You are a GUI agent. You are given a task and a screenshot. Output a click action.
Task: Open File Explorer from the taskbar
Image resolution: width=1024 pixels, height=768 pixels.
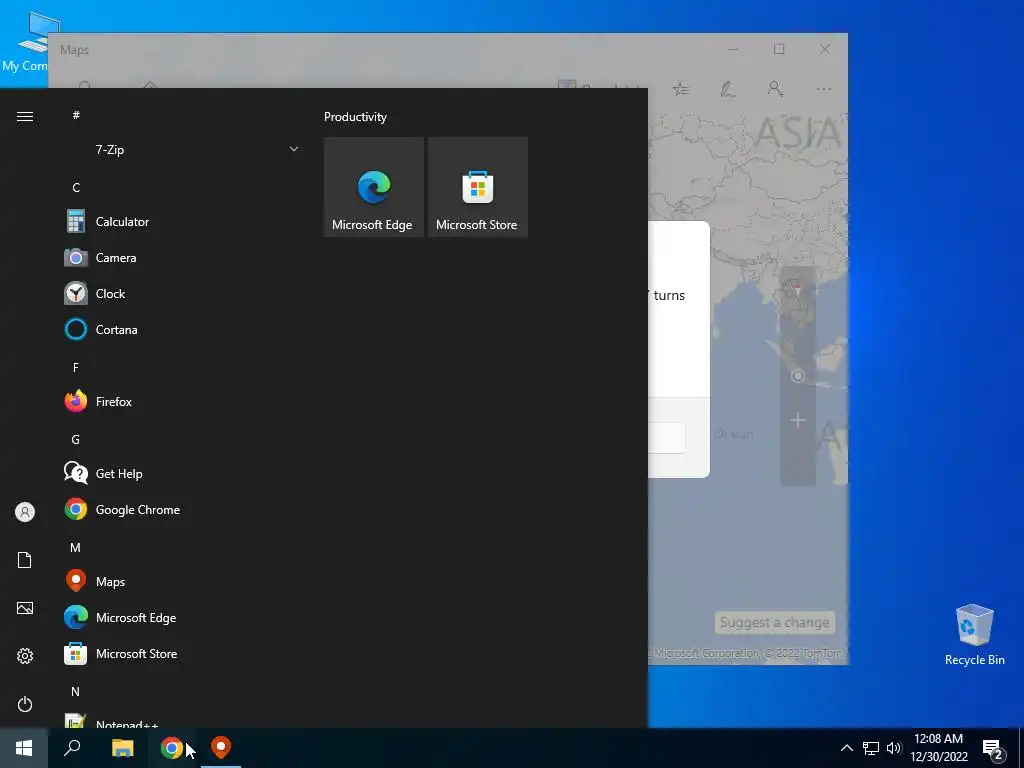[x=122, y=748]
